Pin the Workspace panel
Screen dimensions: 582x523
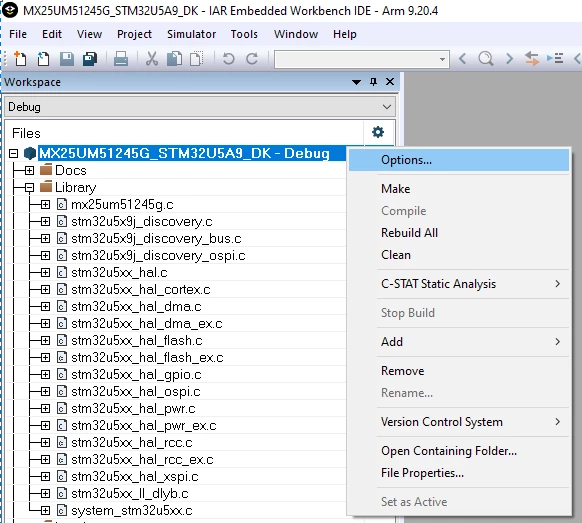373,82
